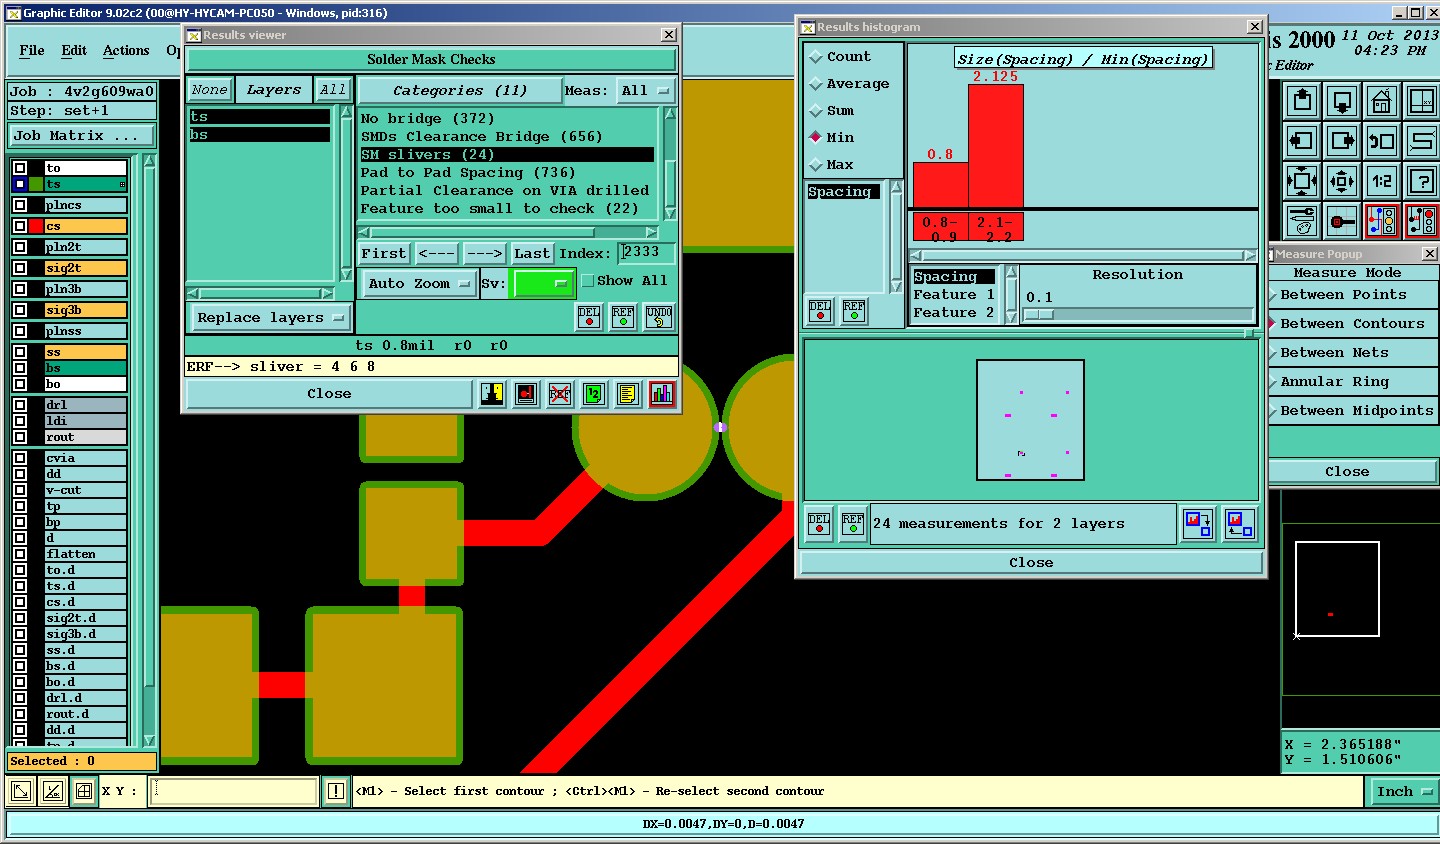Click the histogram import up-arrow icon
Screen dimensions: 1440x844
click(x=1239, y=524)
